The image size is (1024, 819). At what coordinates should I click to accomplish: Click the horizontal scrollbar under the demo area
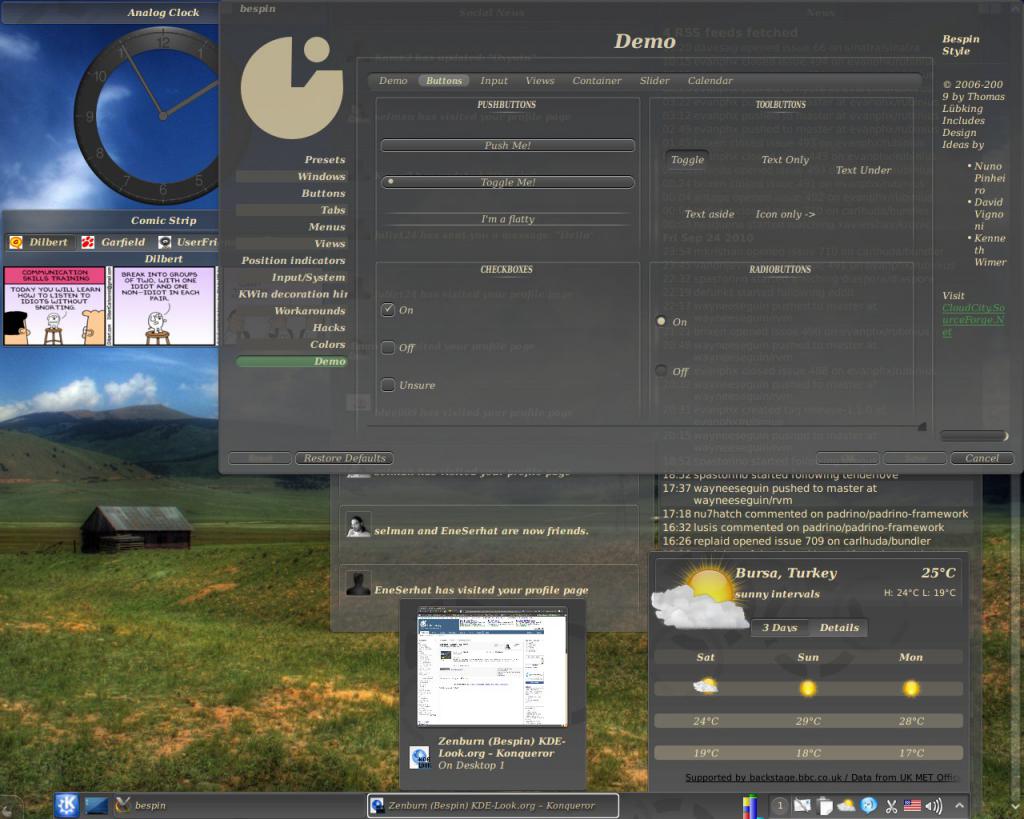(x=647, y=426)
